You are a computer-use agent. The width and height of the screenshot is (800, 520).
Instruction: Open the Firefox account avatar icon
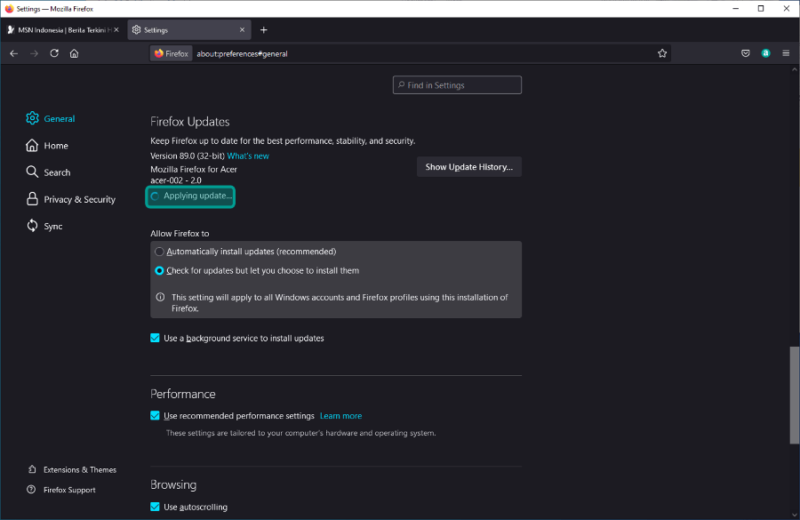766,54
